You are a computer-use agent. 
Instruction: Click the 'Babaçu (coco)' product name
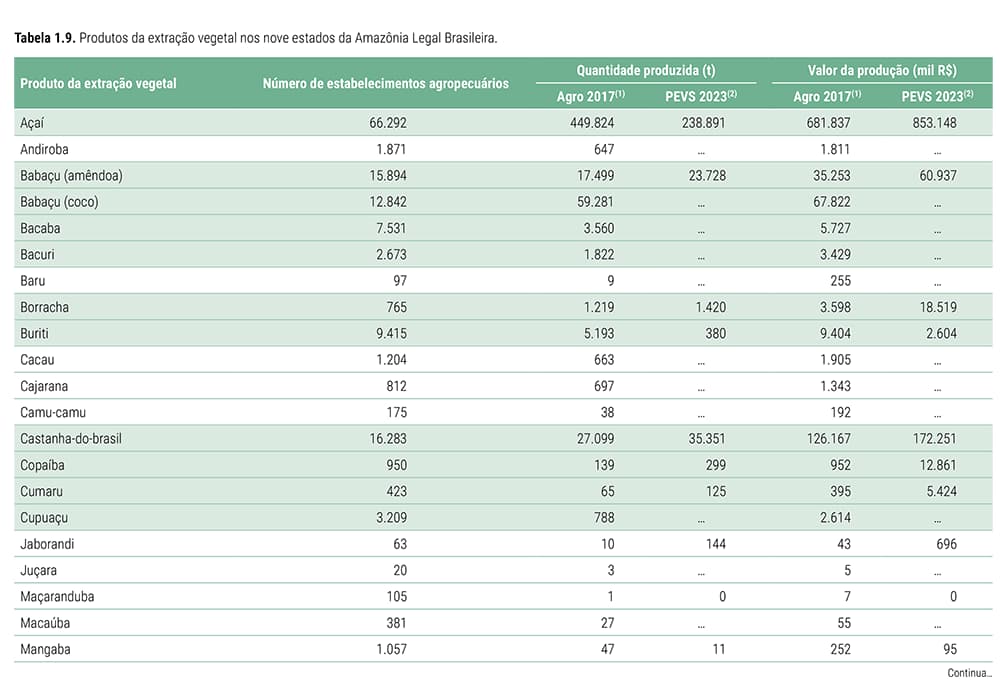(x=59, y=202)
